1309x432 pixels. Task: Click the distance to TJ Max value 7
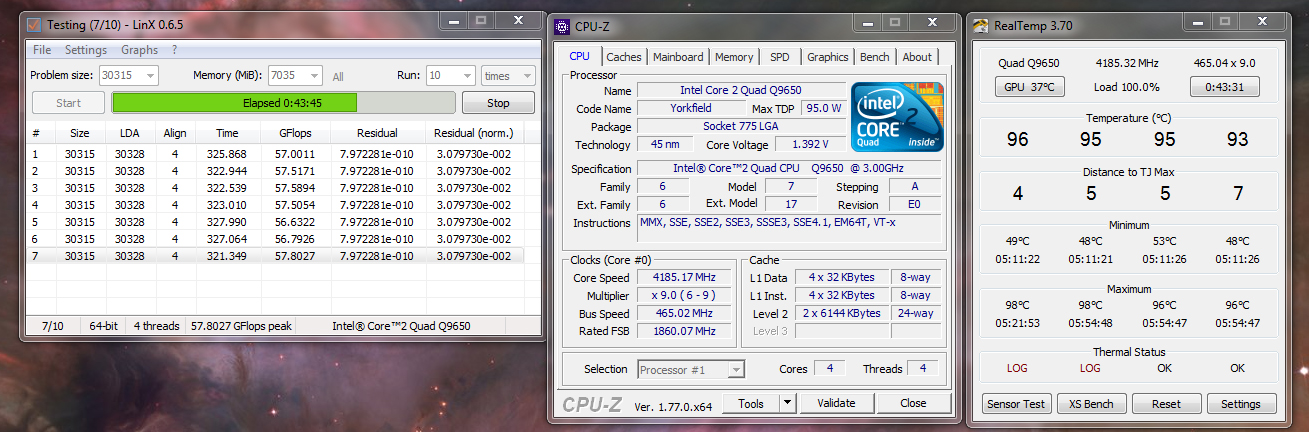(x=1238, y=194)
